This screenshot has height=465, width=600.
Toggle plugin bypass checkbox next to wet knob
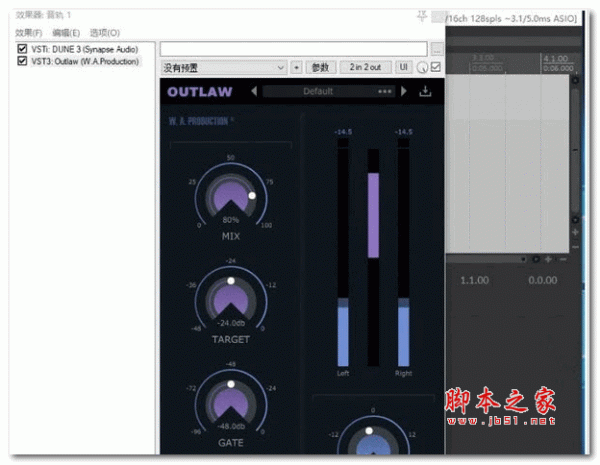pos(435,67)
